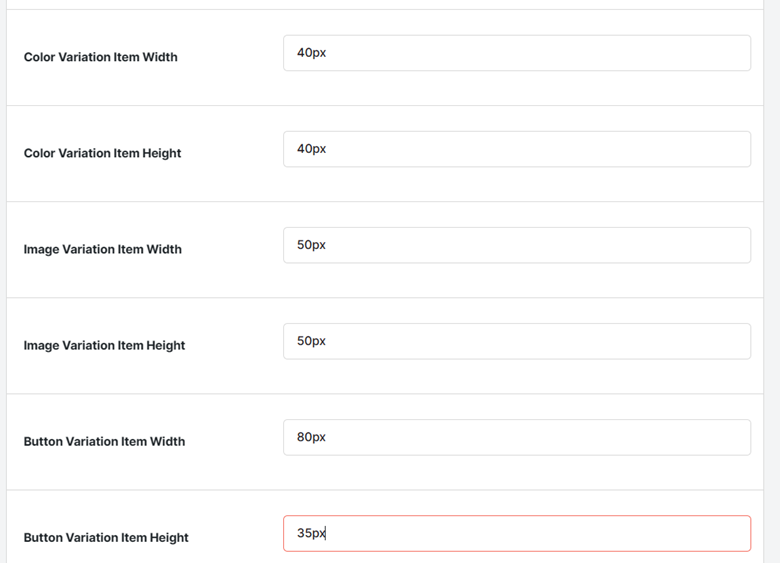This screenshot has width=780, height=563.
Task: Focus the Color Variation Item Width field
Action: 517,53
